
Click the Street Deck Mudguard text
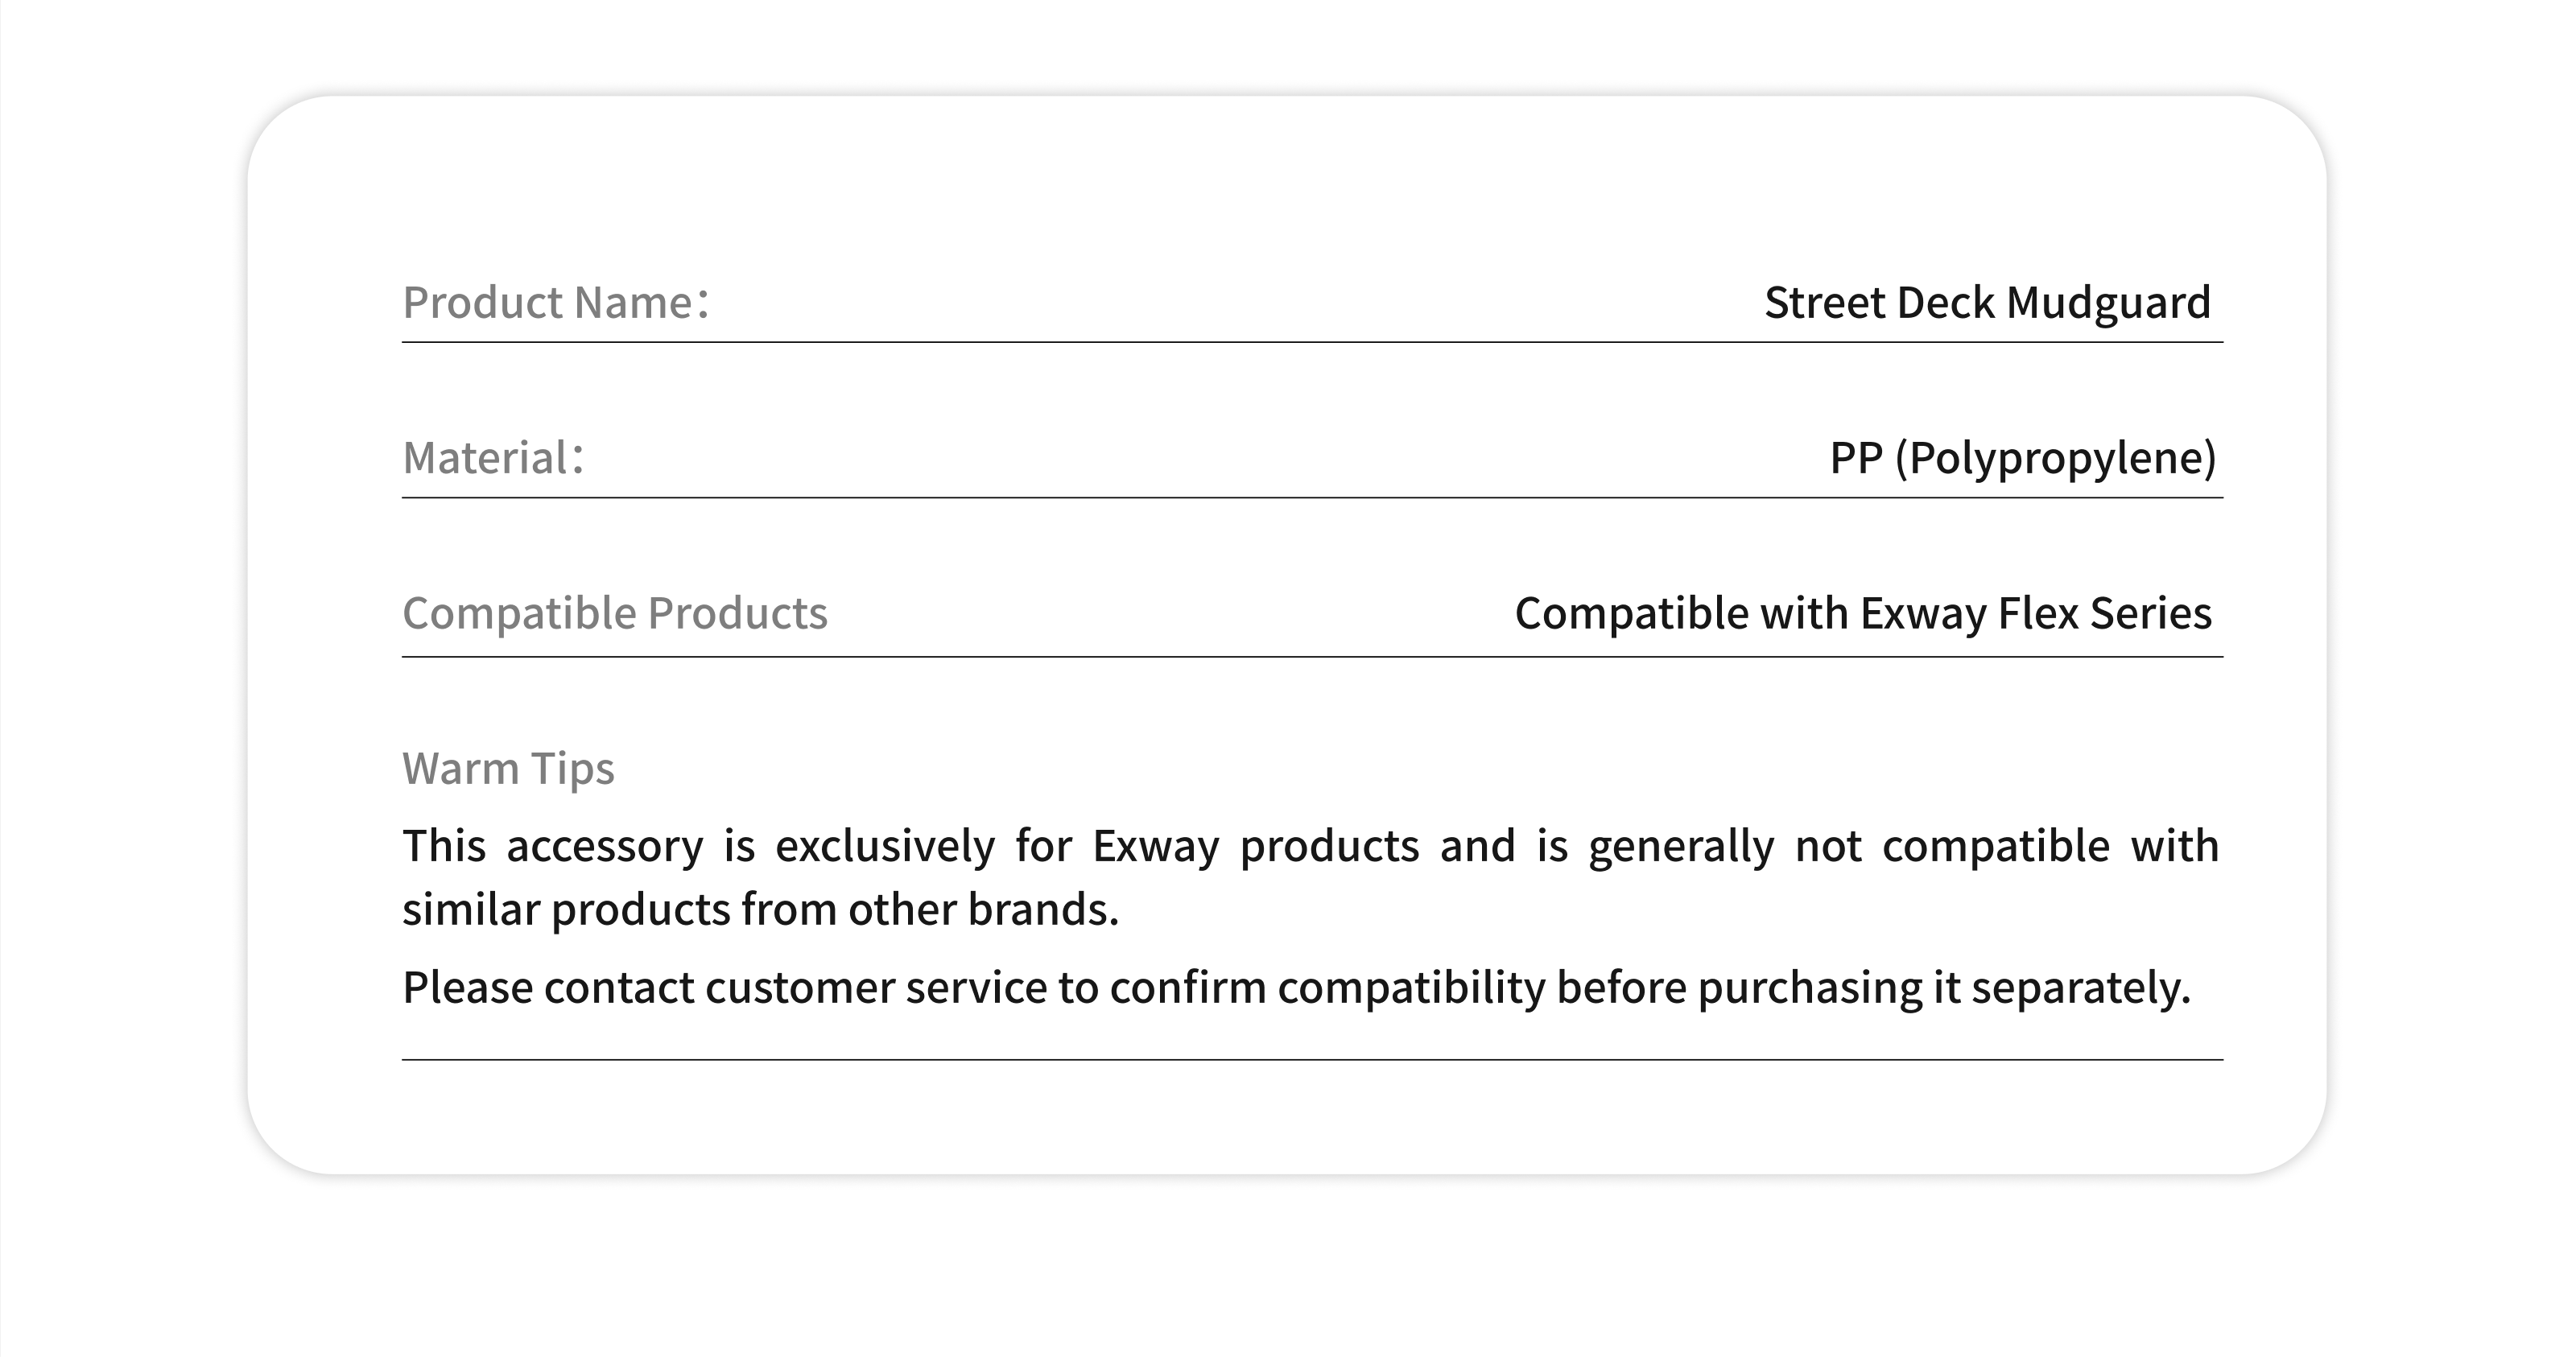(1986, 302)
